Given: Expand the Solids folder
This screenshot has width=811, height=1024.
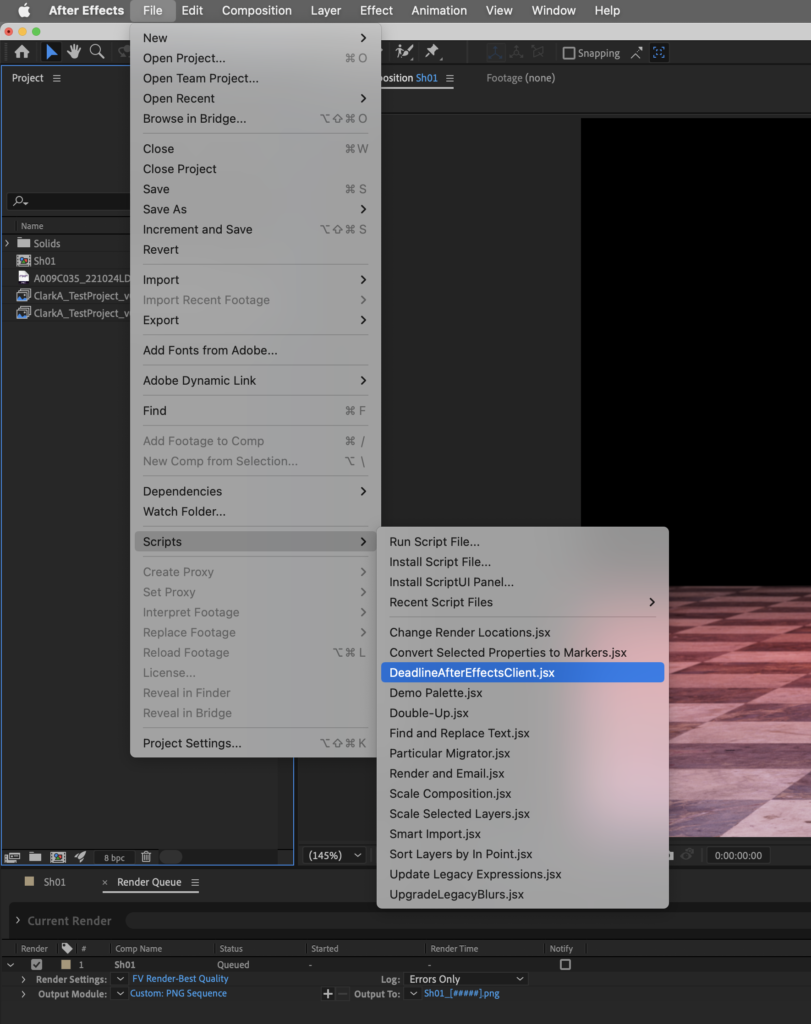Looking at the screenshot, I should click(x=7, y=243).
